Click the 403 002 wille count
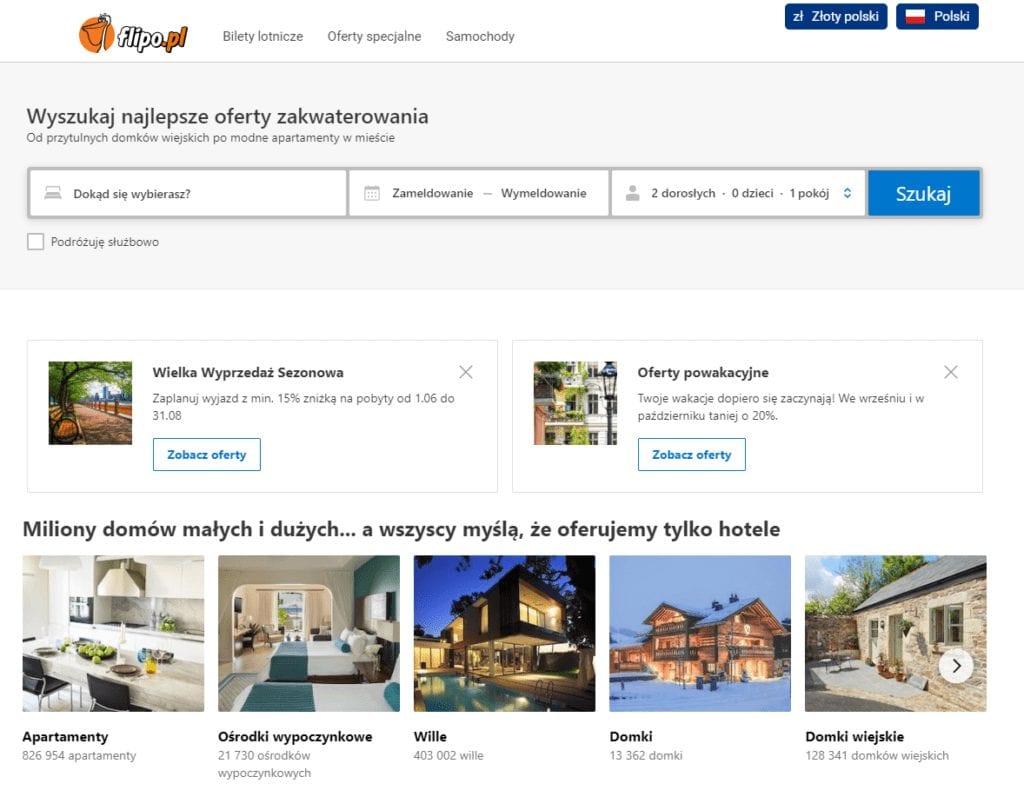Screen dimensions: 1024x810 coord(449,756)
